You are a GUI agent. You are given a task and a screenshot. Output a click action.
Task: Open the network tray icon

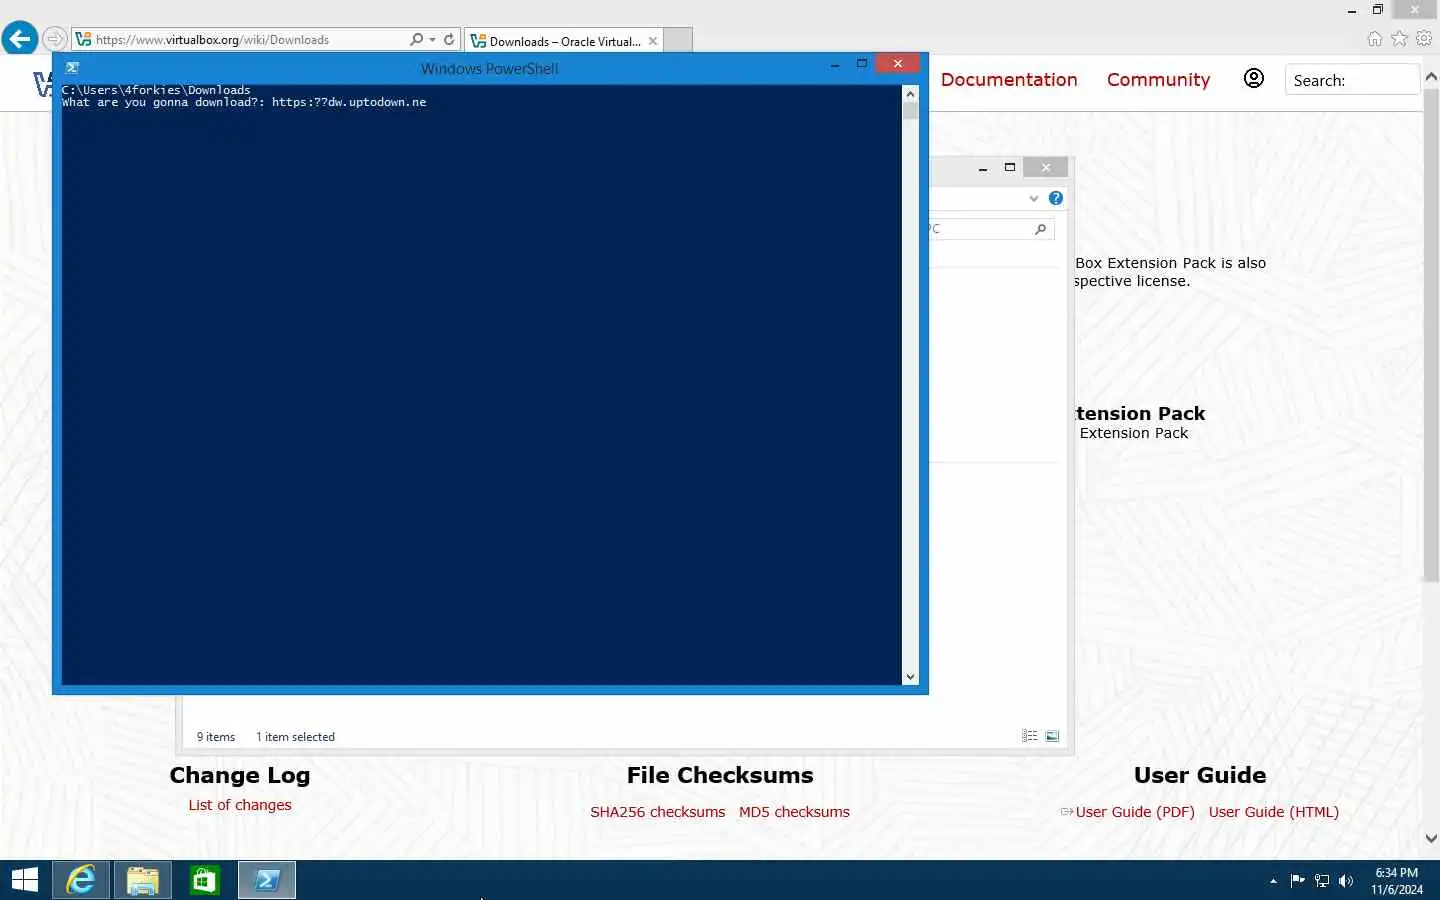point(1322,881)
